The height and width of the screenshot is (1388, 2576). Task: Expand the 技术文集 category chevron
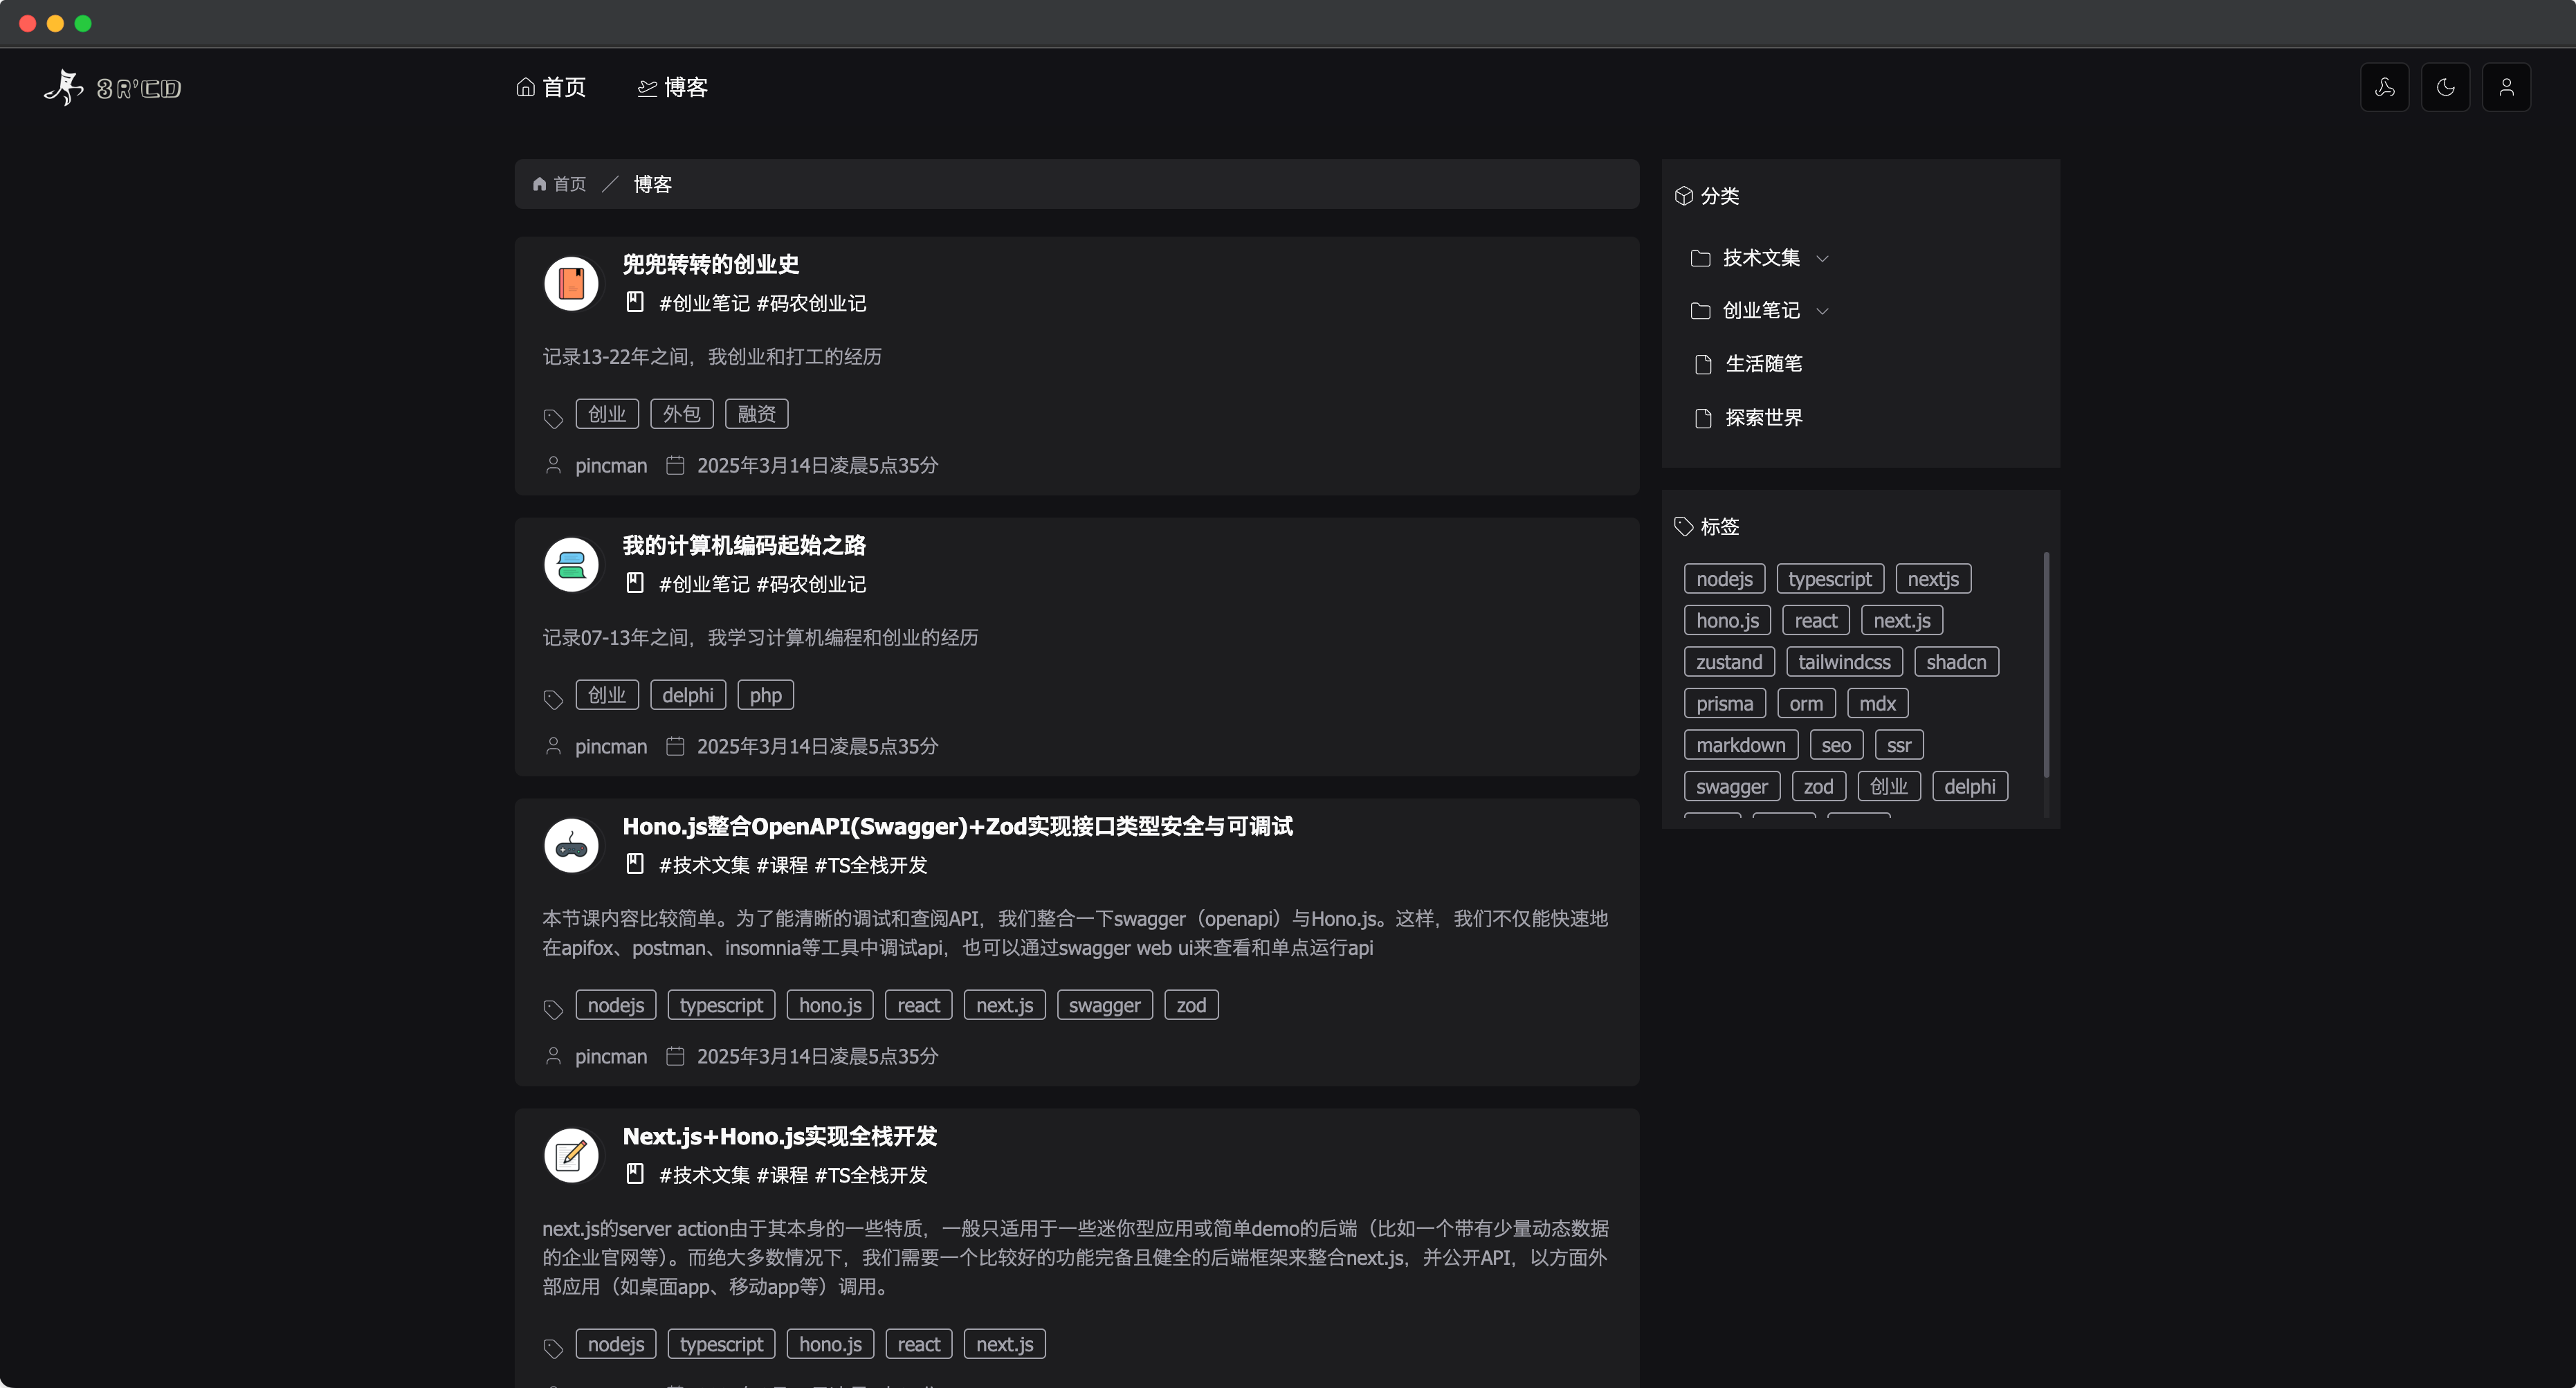coord(1822,259)
